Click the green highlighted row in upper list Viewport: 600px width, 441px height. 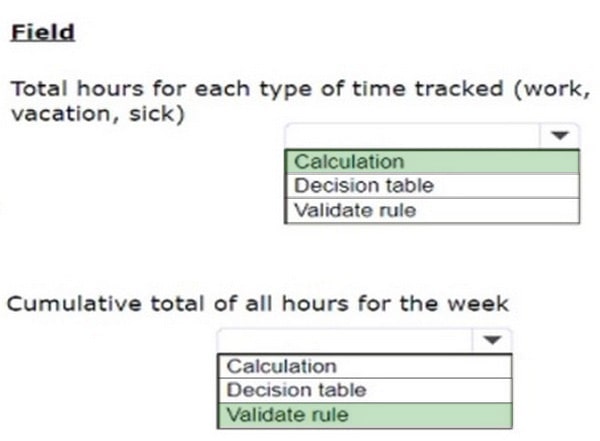(x=432, y=162)
